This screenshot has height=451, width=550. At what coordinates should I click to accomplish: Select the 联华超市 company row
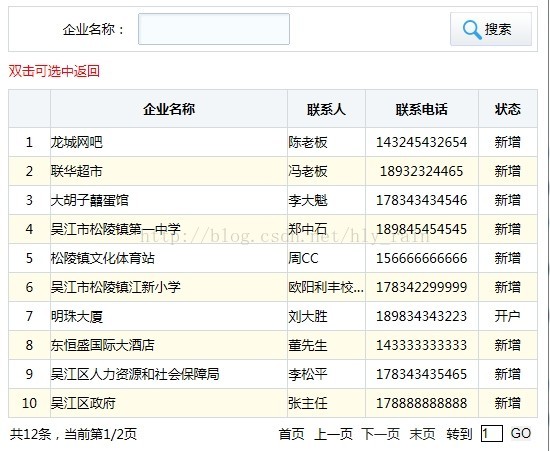pyautogui.click(x=273, y=171)
